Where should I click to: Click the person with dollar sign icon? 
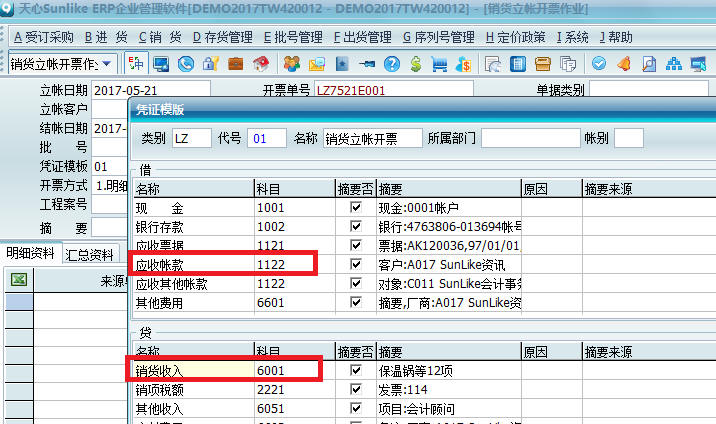[x=463, y=64]
